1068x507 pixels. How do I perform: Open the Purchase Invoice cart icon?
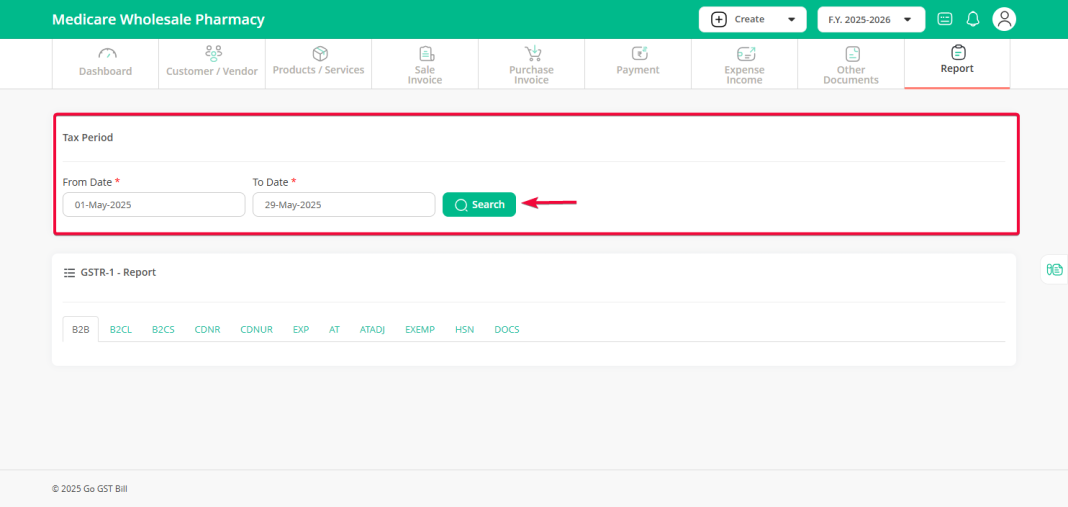point(532,54)
